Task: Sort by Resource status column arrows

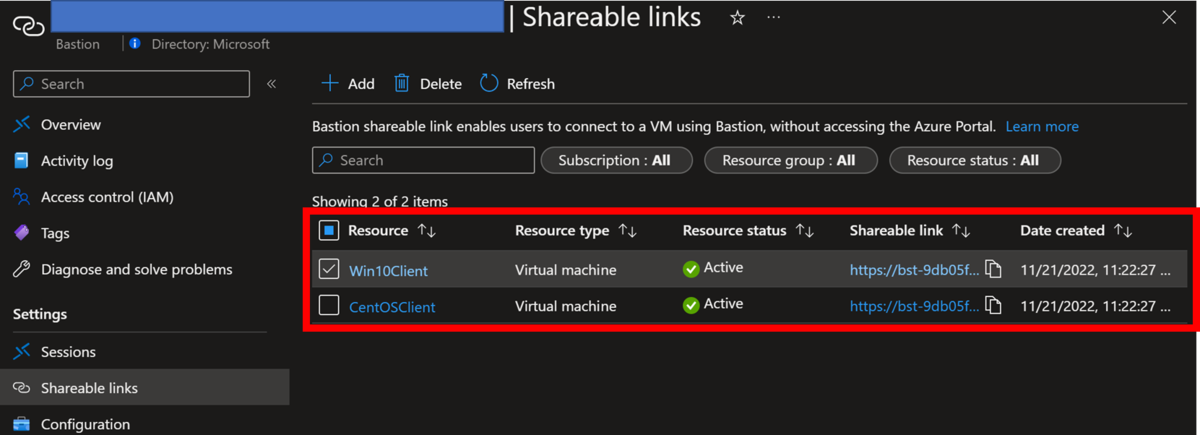Action: pos(804,231)
